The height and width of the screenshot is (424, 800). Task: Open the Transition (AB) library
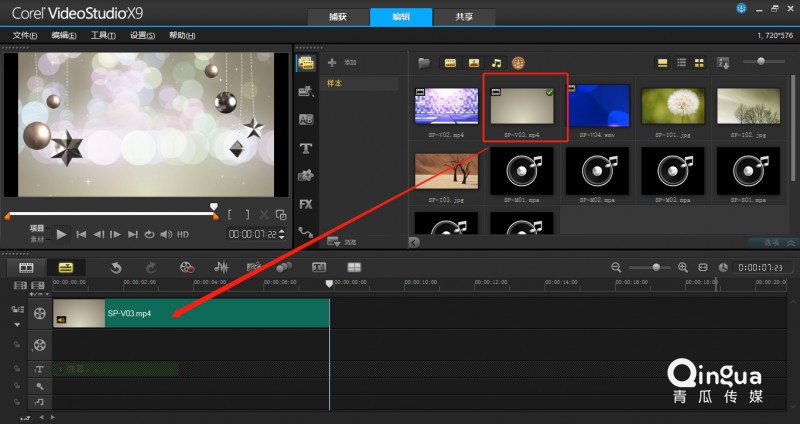306,119
